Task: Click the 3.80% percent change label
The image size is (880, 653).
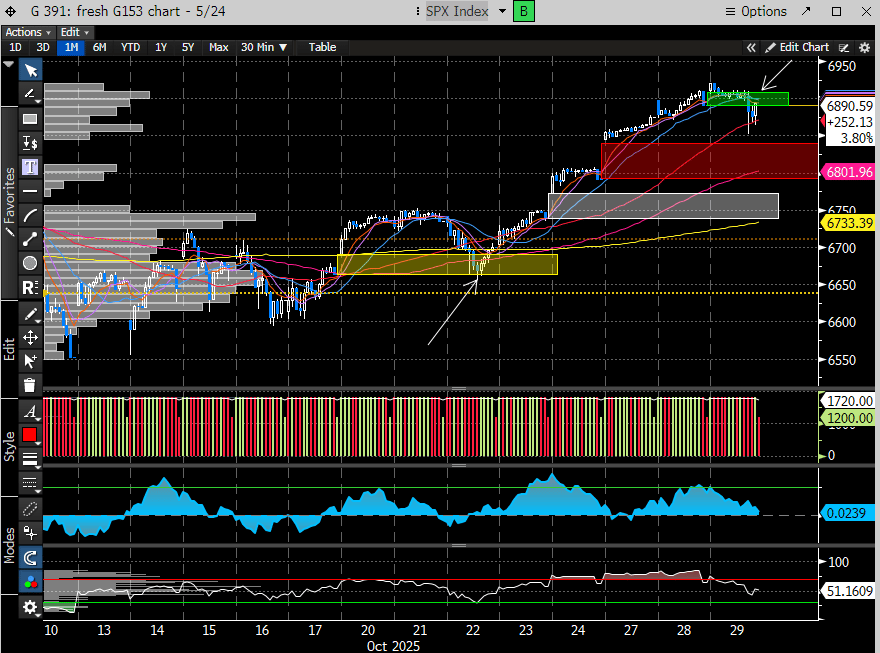Action: pyautogui.click(x=856, y=137)
